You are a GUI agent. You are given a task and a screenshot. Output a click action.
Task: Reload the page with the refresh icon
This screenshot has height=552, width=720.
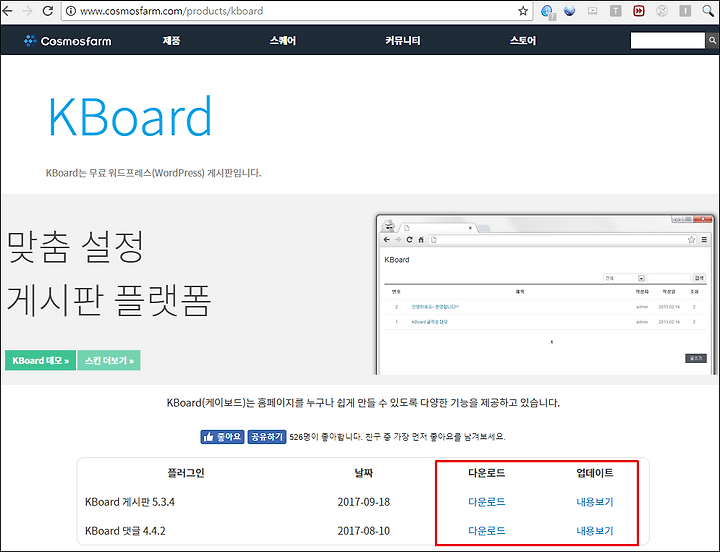click(48, 11)
